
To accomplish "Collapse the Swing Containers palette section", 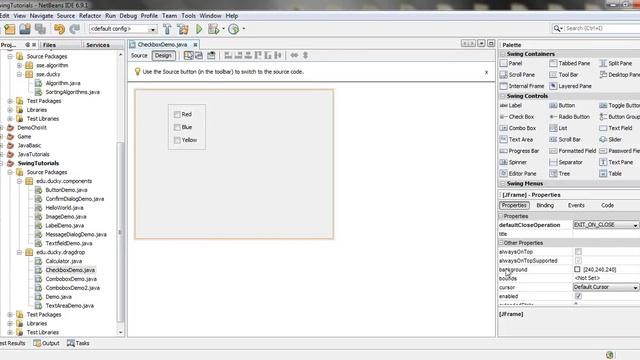I will click(x=503, y=54).
